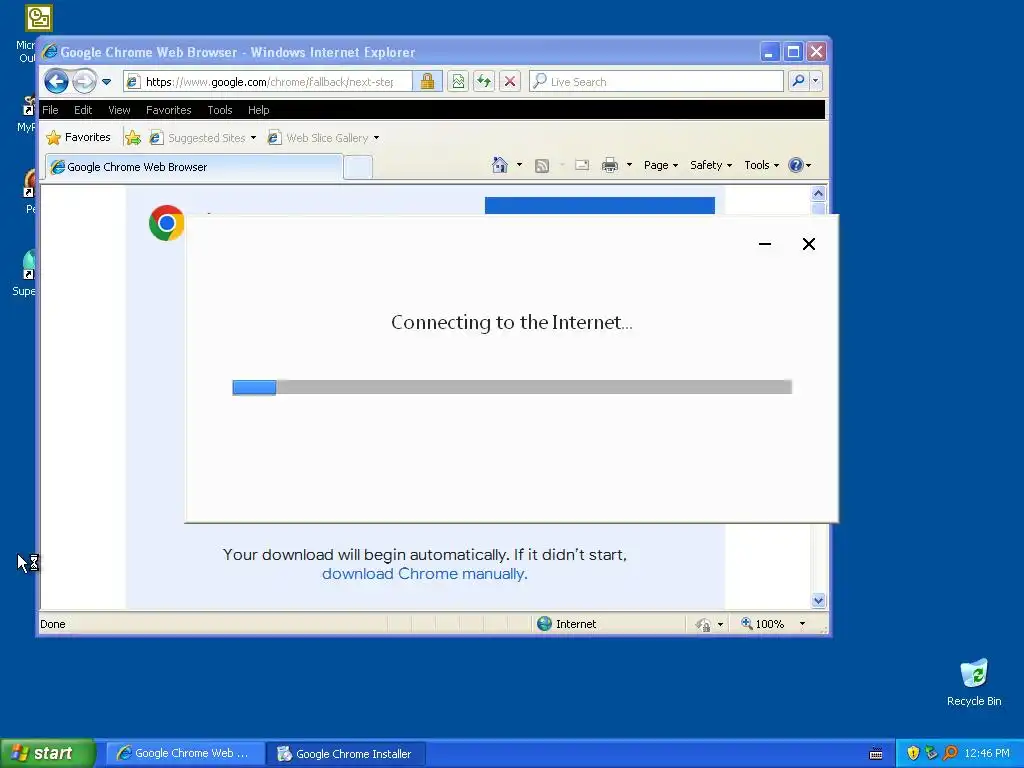Open the Help menu
Screen dimensions: 1024x768
point(259,110)
